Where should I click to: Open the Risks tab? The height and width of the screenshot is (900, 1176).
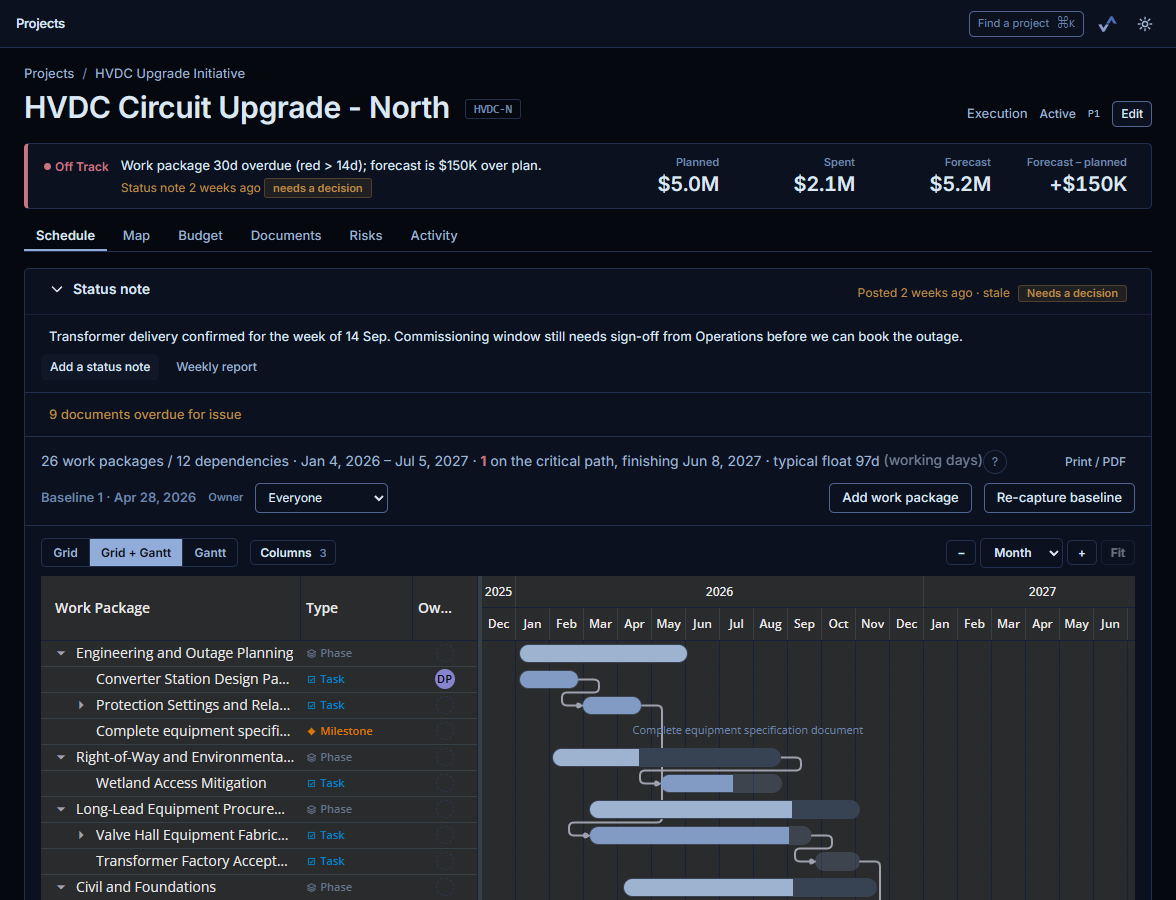365,236
